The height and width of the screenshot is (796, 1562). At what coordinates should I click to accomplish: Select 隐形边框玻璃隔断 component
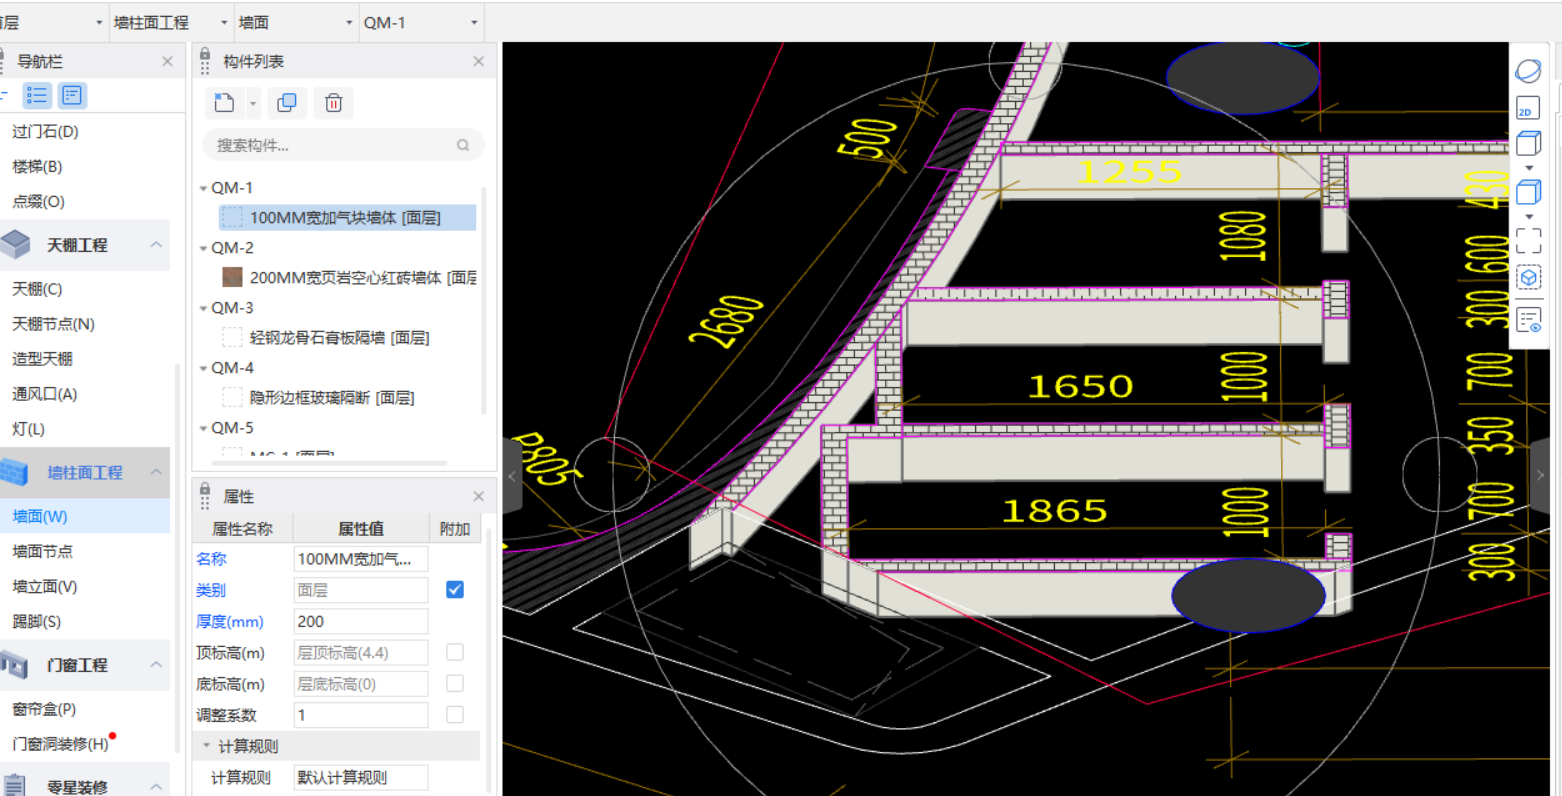pos(332,397)
